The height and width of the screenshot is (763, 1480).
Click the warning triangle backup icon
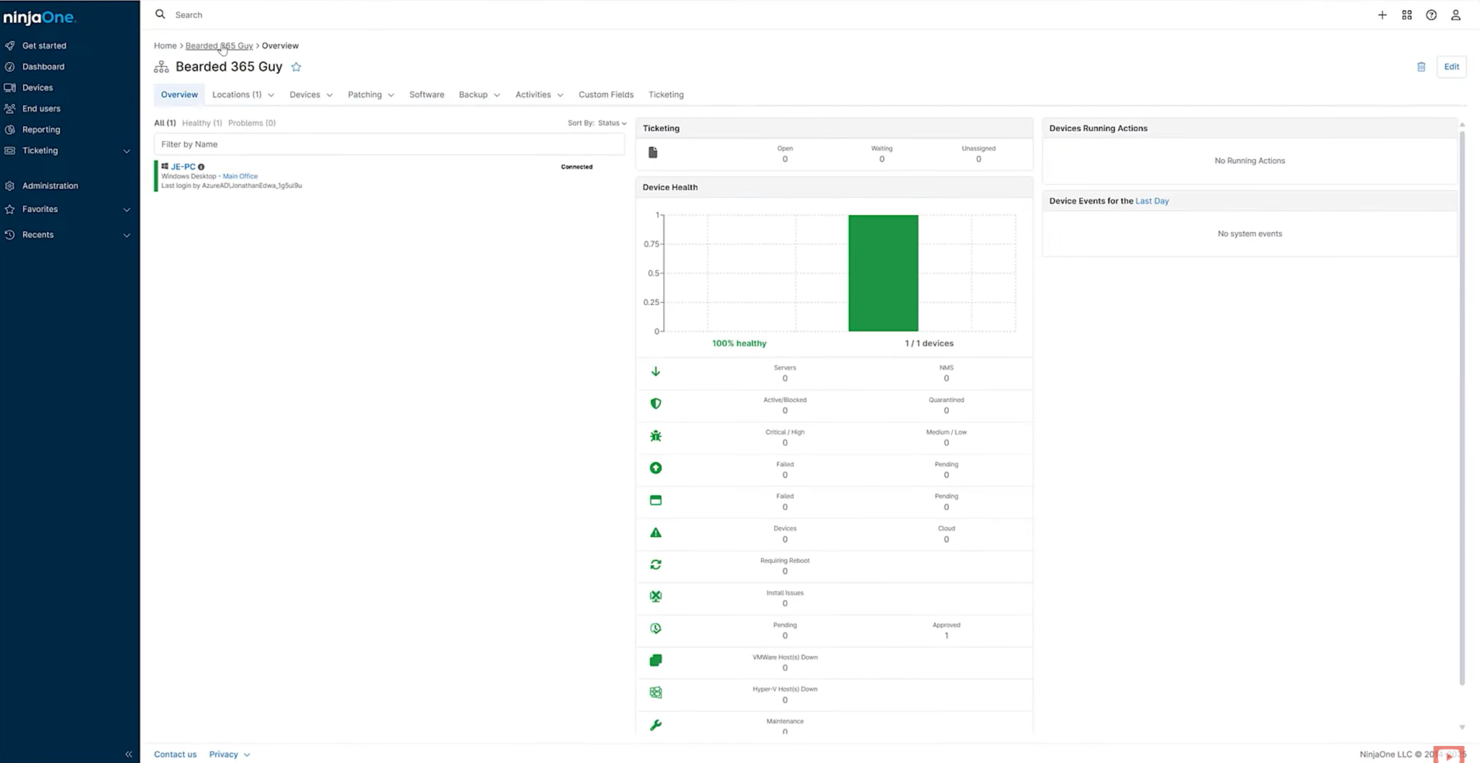[x=656, y=532]
